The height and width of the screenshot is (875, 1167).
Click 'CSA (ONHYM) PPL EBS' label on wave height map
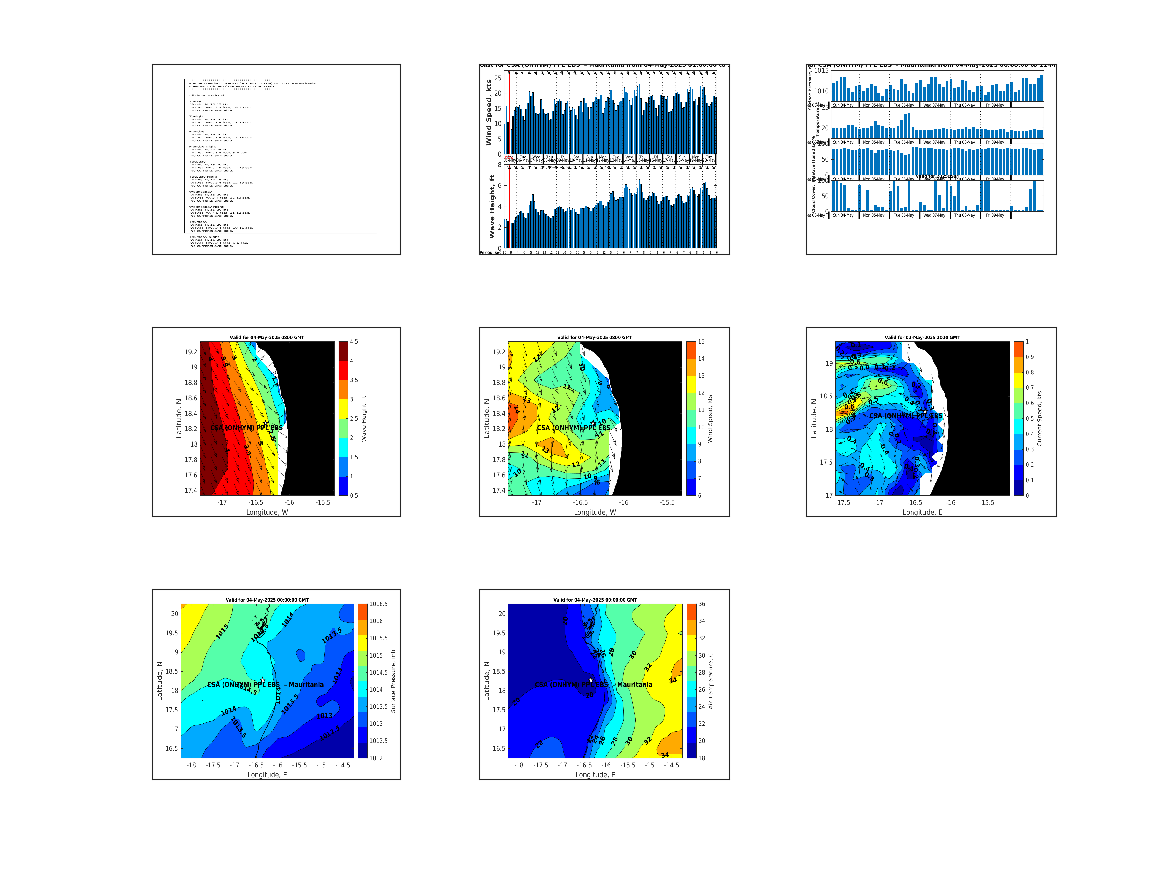pos(246,428)
